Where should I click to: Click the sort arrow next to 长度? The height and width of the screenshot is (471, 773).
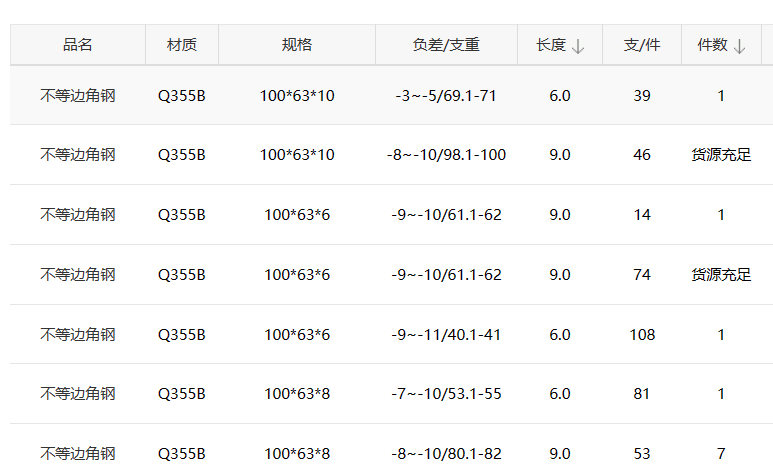(578, 46)
